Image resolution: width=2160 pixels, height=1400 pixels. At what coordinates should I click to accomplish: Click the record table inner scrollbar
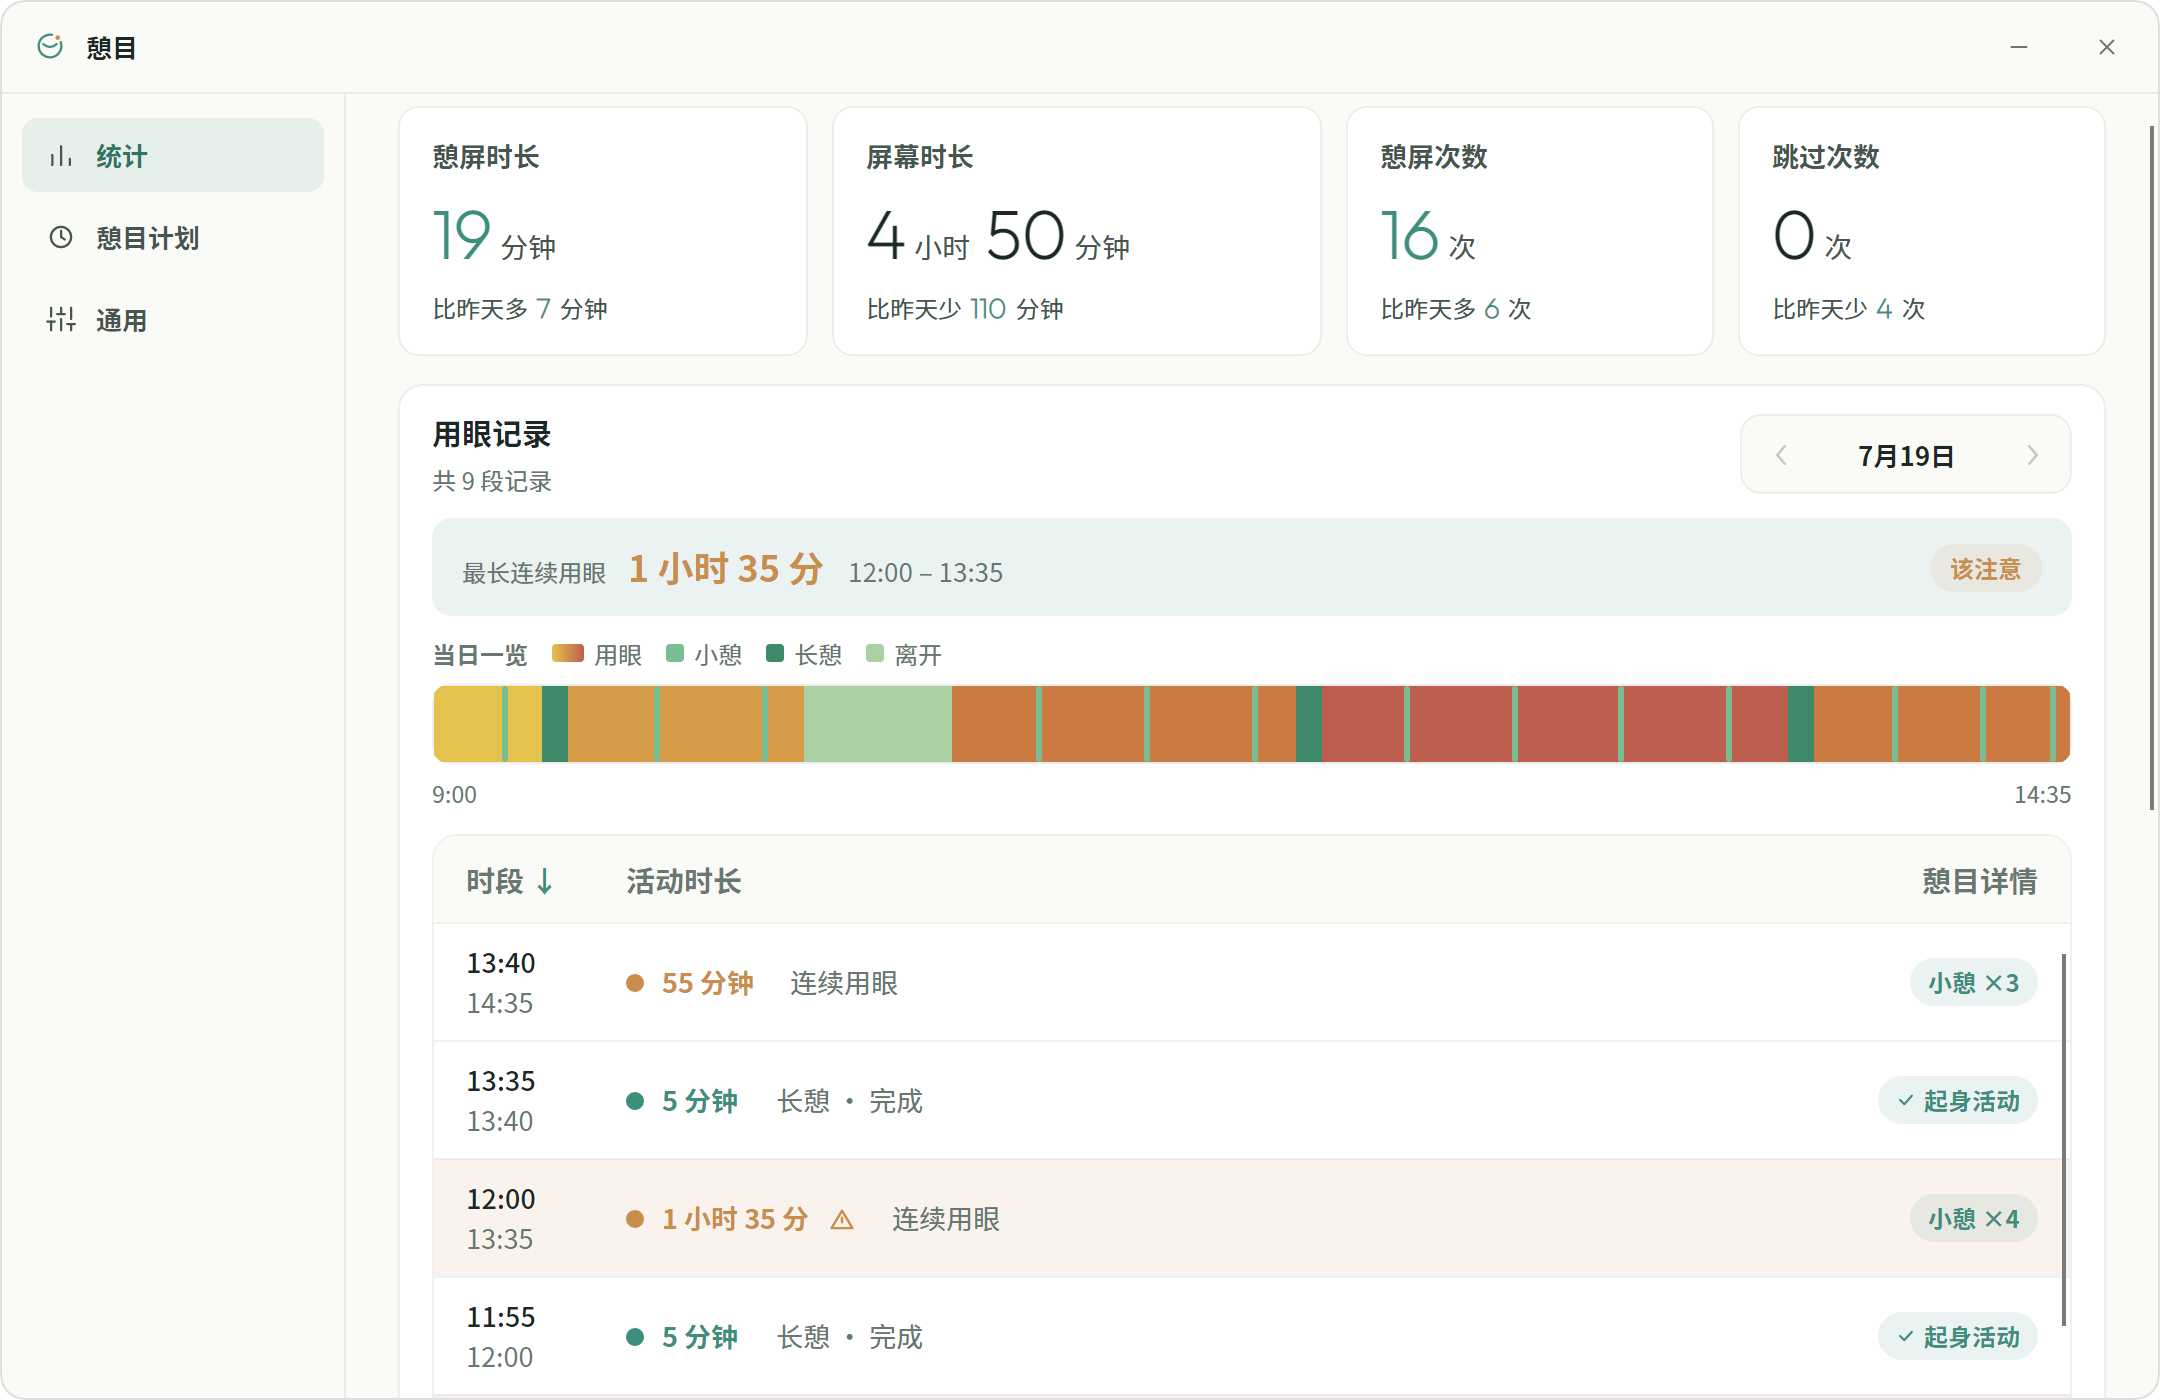[x=2064, y=1140]
